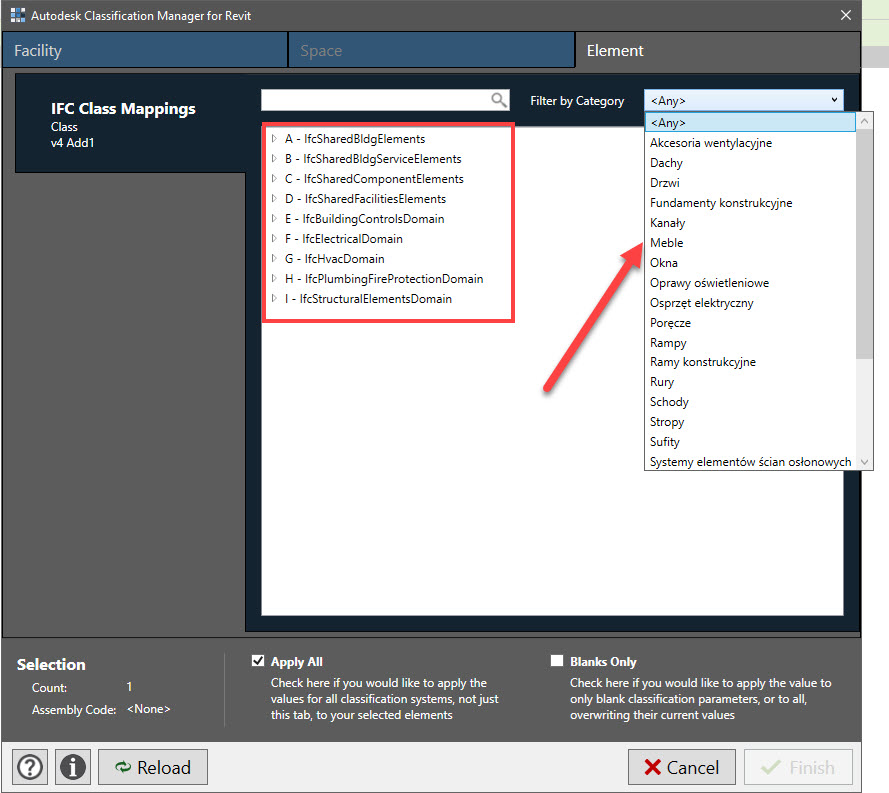Choose Meble from the category list

coord(667,243)
